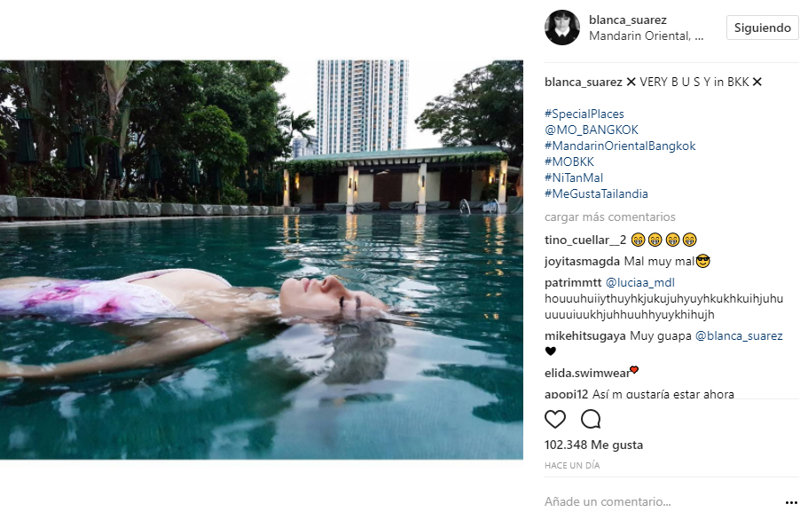Open commenter tino_cuellar__2 profile

pos(585,240)
